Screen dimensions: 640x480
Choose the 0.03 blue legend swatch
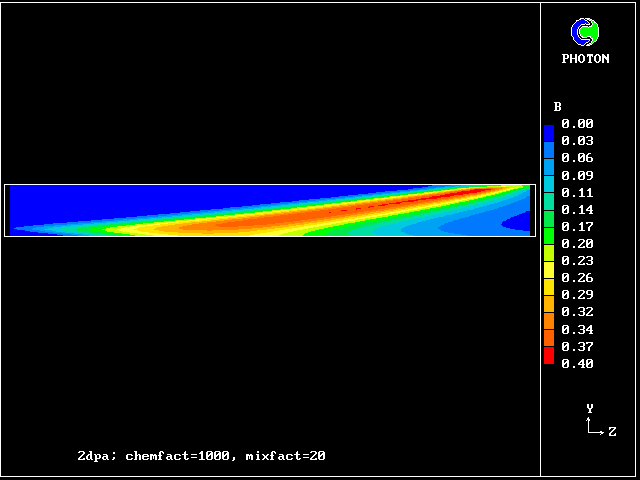[549, 145]
